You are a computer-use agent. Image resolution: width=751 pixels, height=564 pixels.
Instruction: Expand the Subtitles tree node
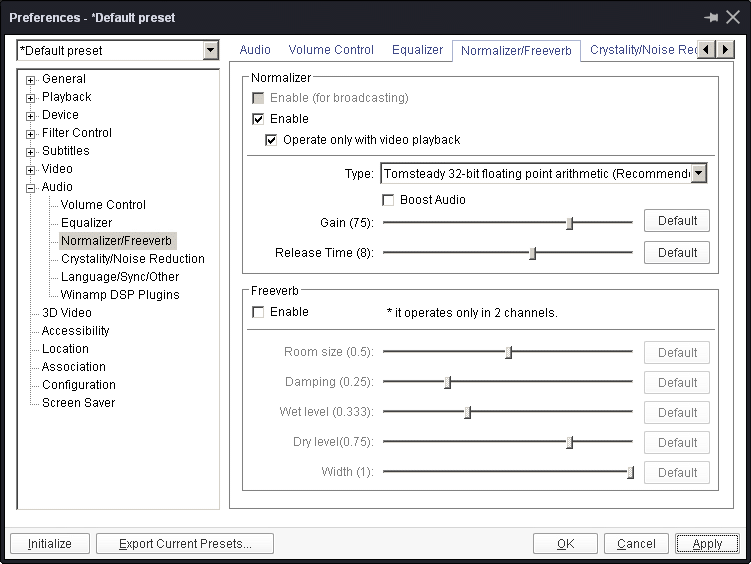coord(30,152)
